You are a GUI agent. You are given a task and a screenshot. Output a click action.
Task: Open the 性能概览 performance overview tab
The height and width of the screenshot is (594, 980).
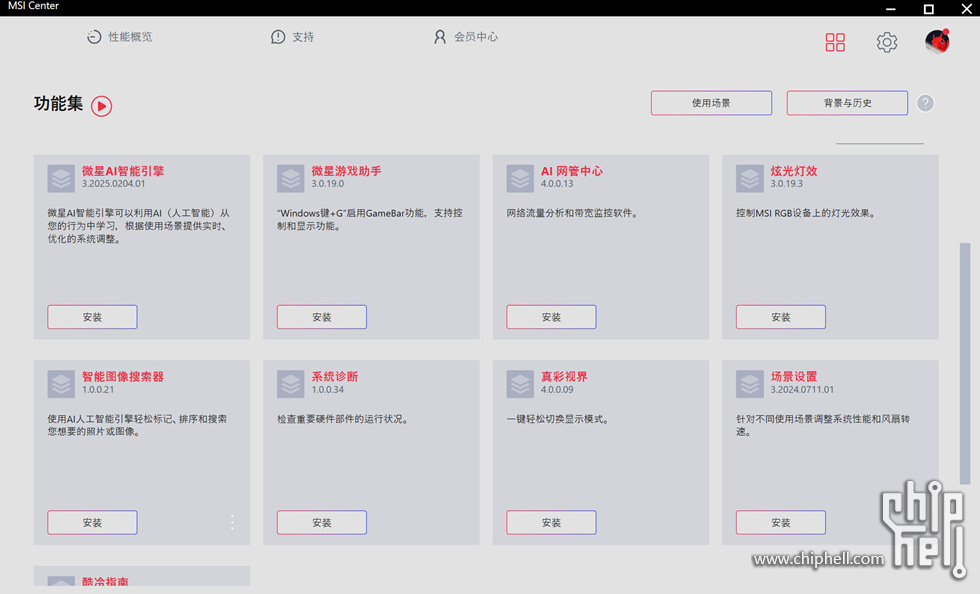[119, 37]
